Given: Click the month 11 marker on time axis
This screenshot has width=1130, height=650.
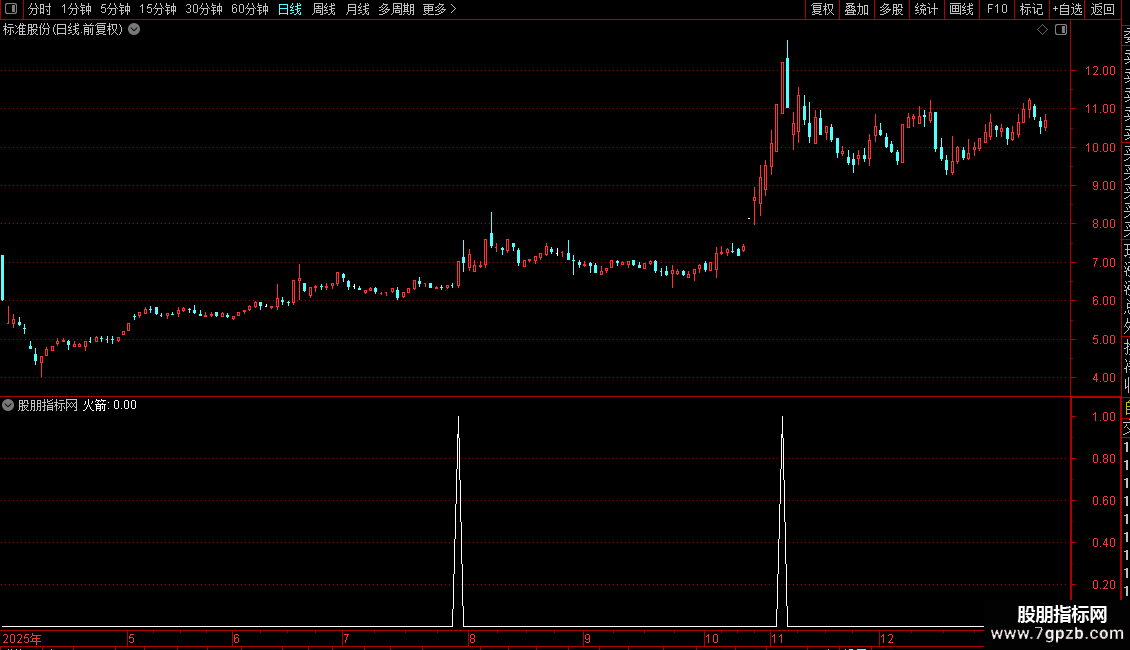Looking at the screenshot, I should coord(777,638).
